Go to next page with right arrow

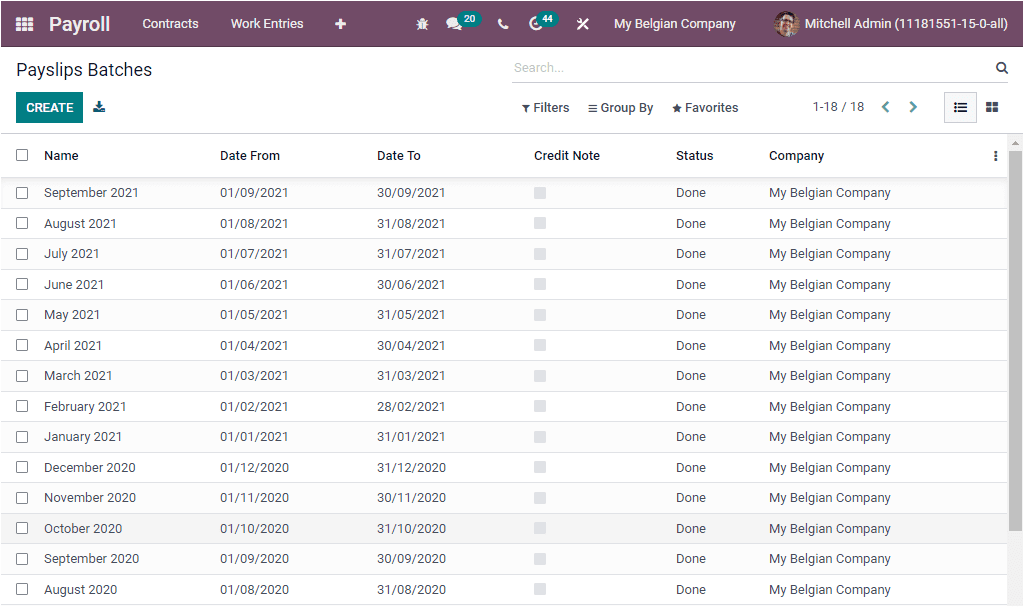913,106
